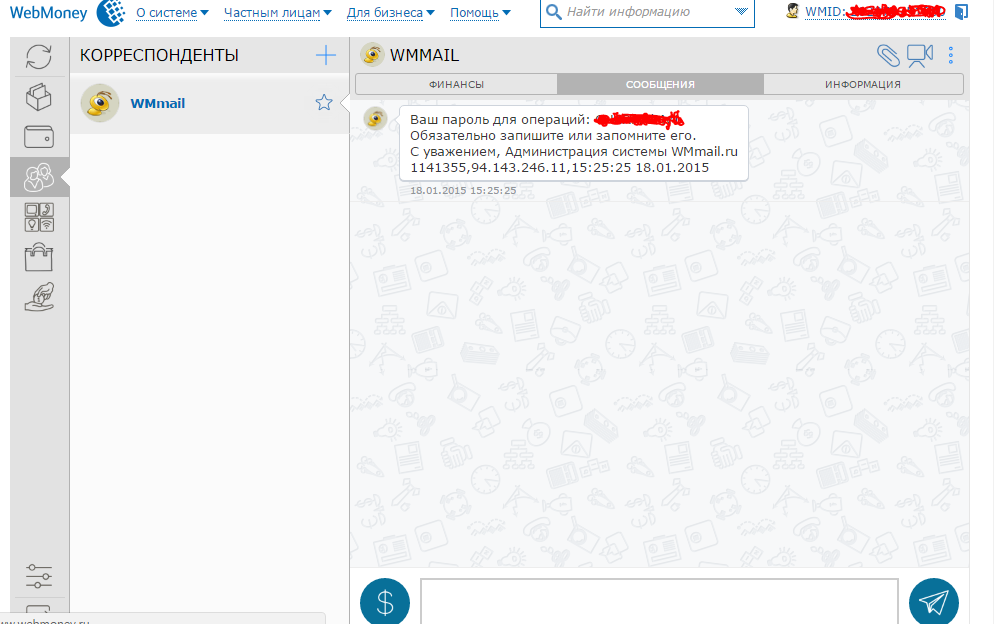This screenshot has width=994, height=624.
Task: Refresh using the sidebar sync icon
Action: [x=39, y=56]
